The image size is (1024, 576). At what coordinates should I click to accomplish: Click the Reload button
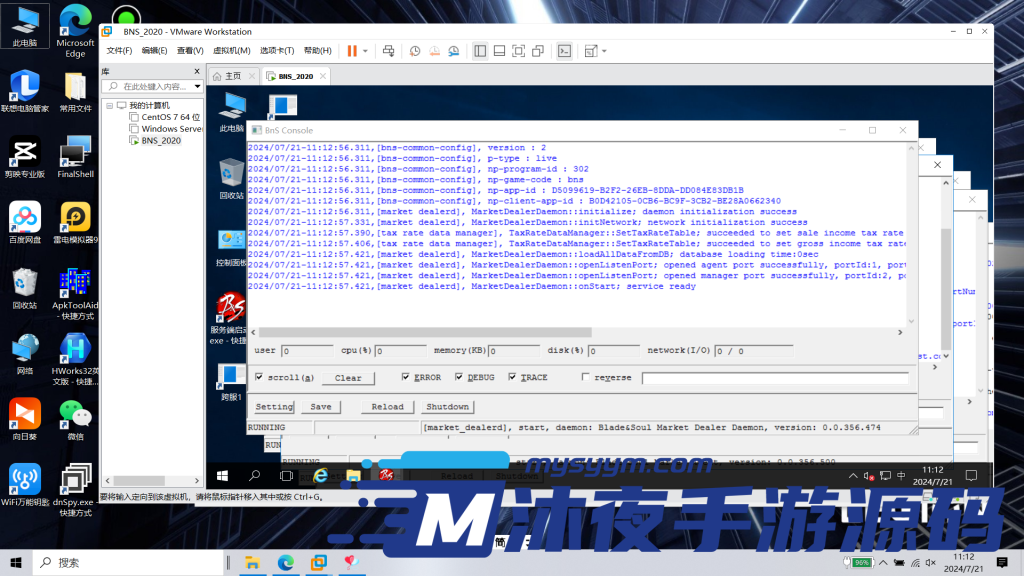pyautogui.click(x=387, y=407)
